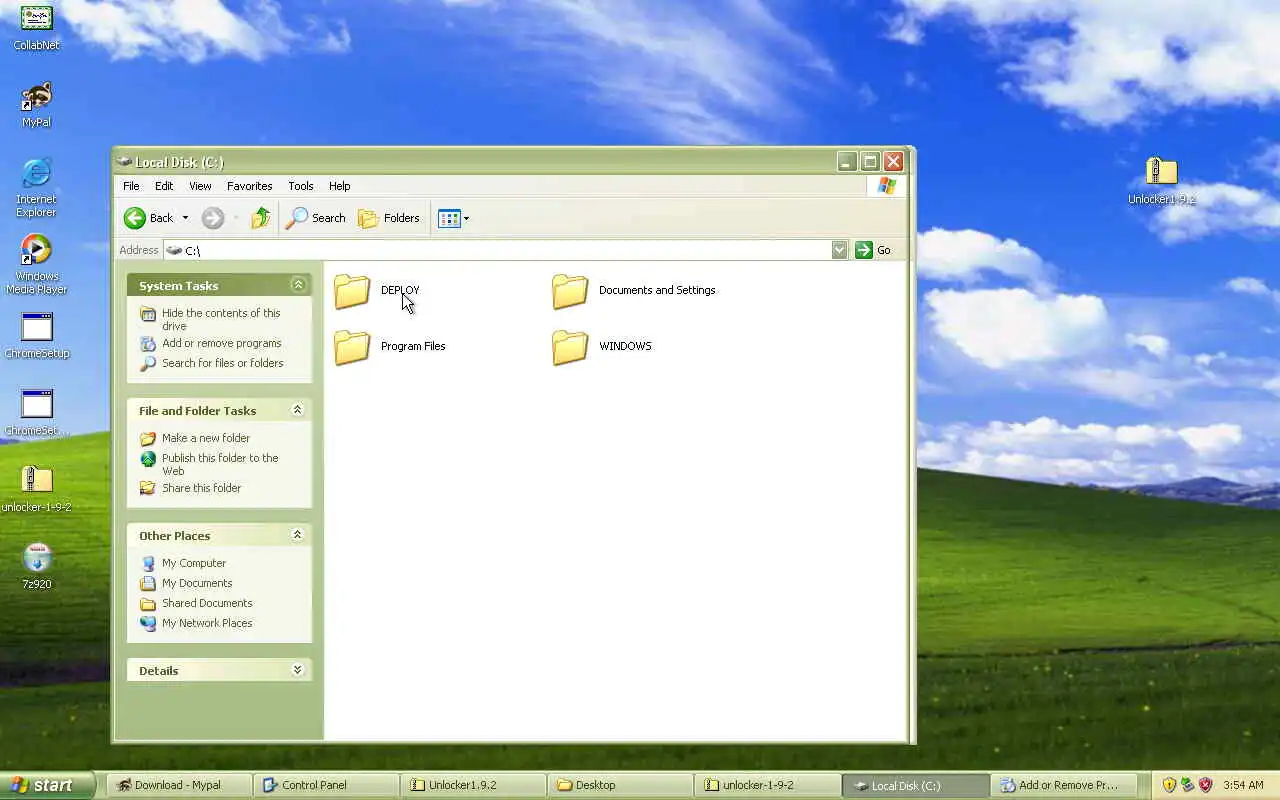The height and width of the screenshot is (800, 1280).
Task: Open the Edit menu
Action: click(164, 186)
